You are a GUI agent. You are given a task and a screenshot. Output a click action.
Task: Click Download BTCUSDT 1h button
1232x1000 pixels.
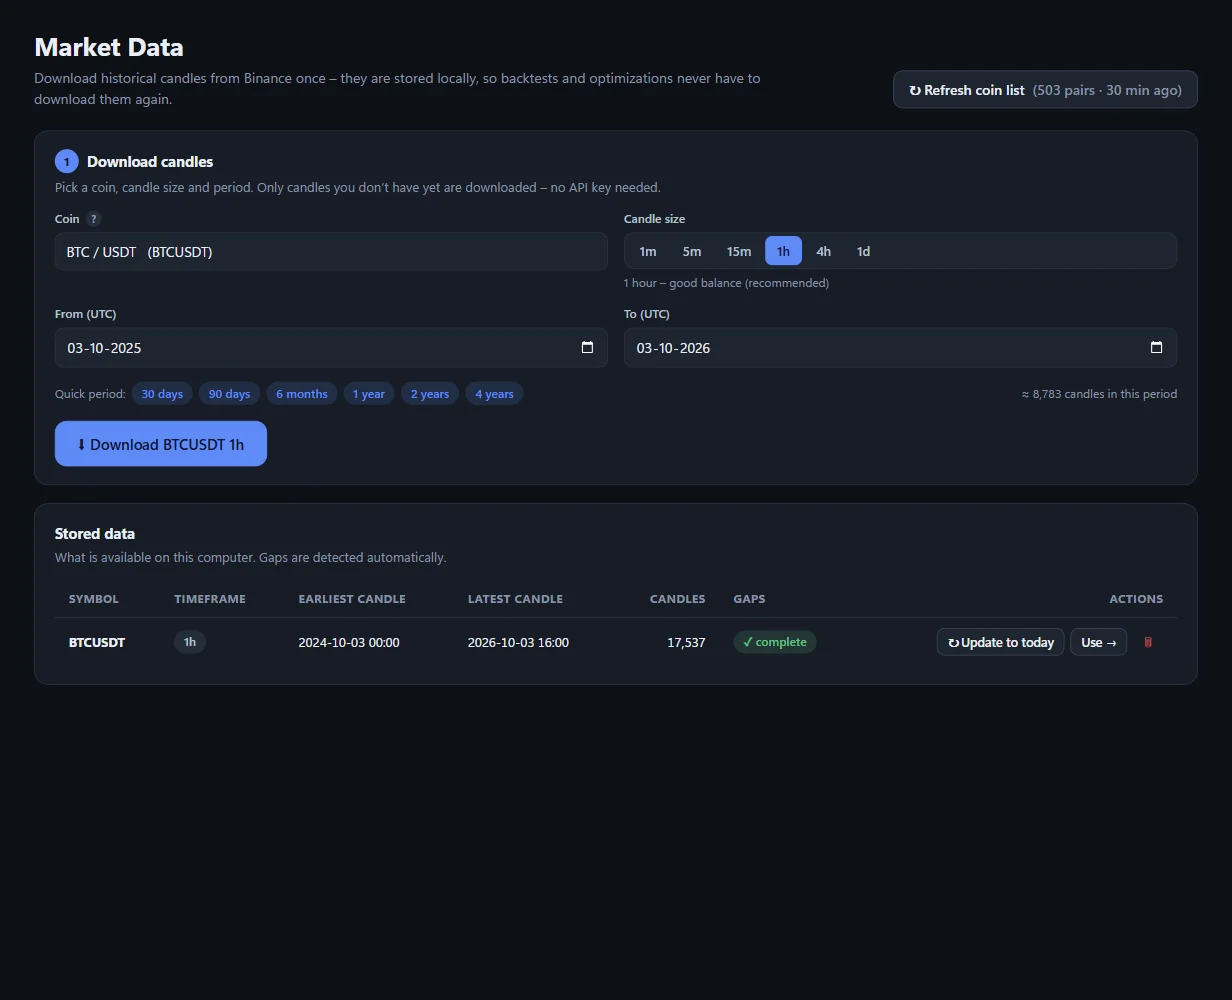click(x=161, y=444)
